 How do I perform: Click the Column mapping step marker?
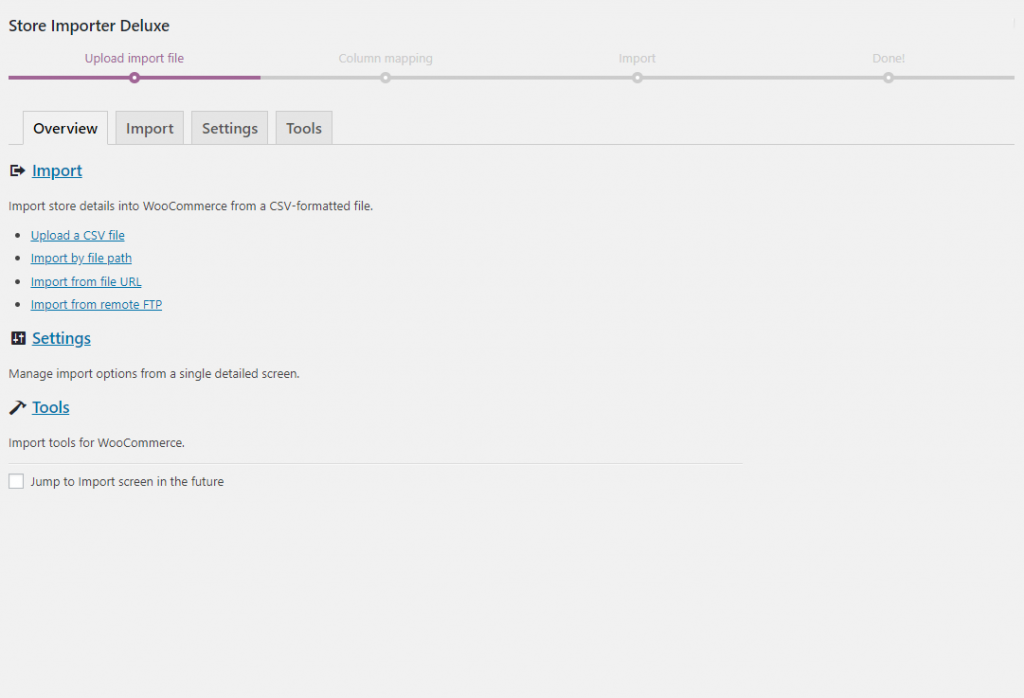point(385,78)
